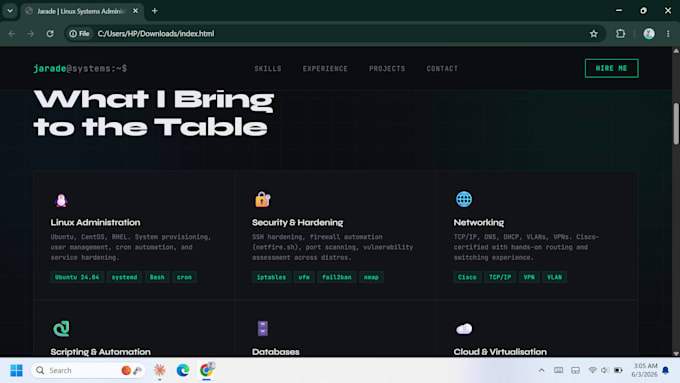680x383 pixels.
Task: Open the browser Extensions puzzle icon
Action: [621, 33]
